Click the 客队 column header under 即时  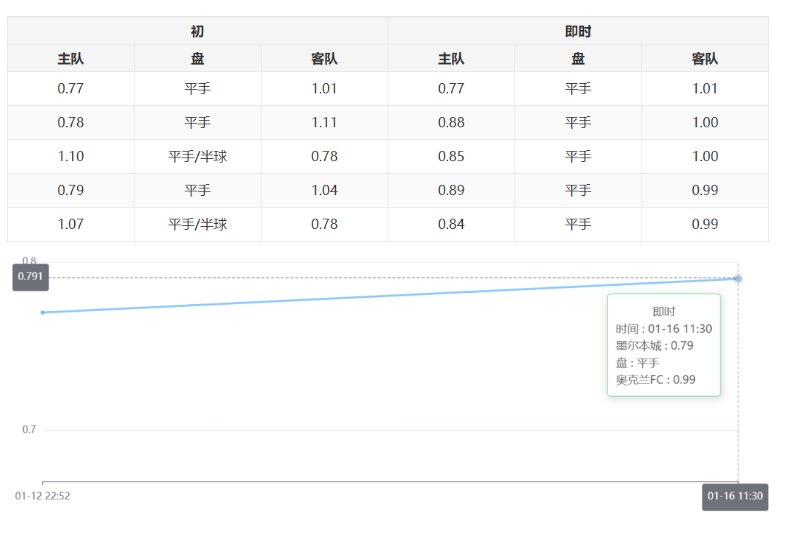coord(704,59)
